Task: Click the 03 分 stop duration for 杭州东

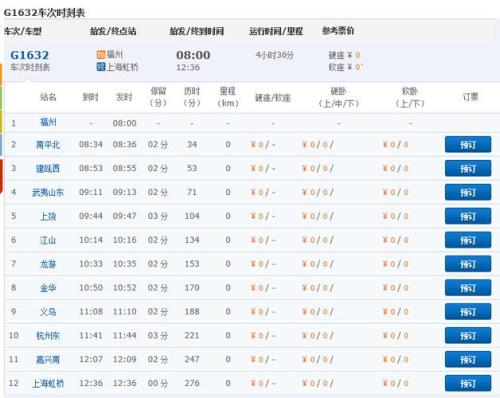Action: click(x=158, y=335)
